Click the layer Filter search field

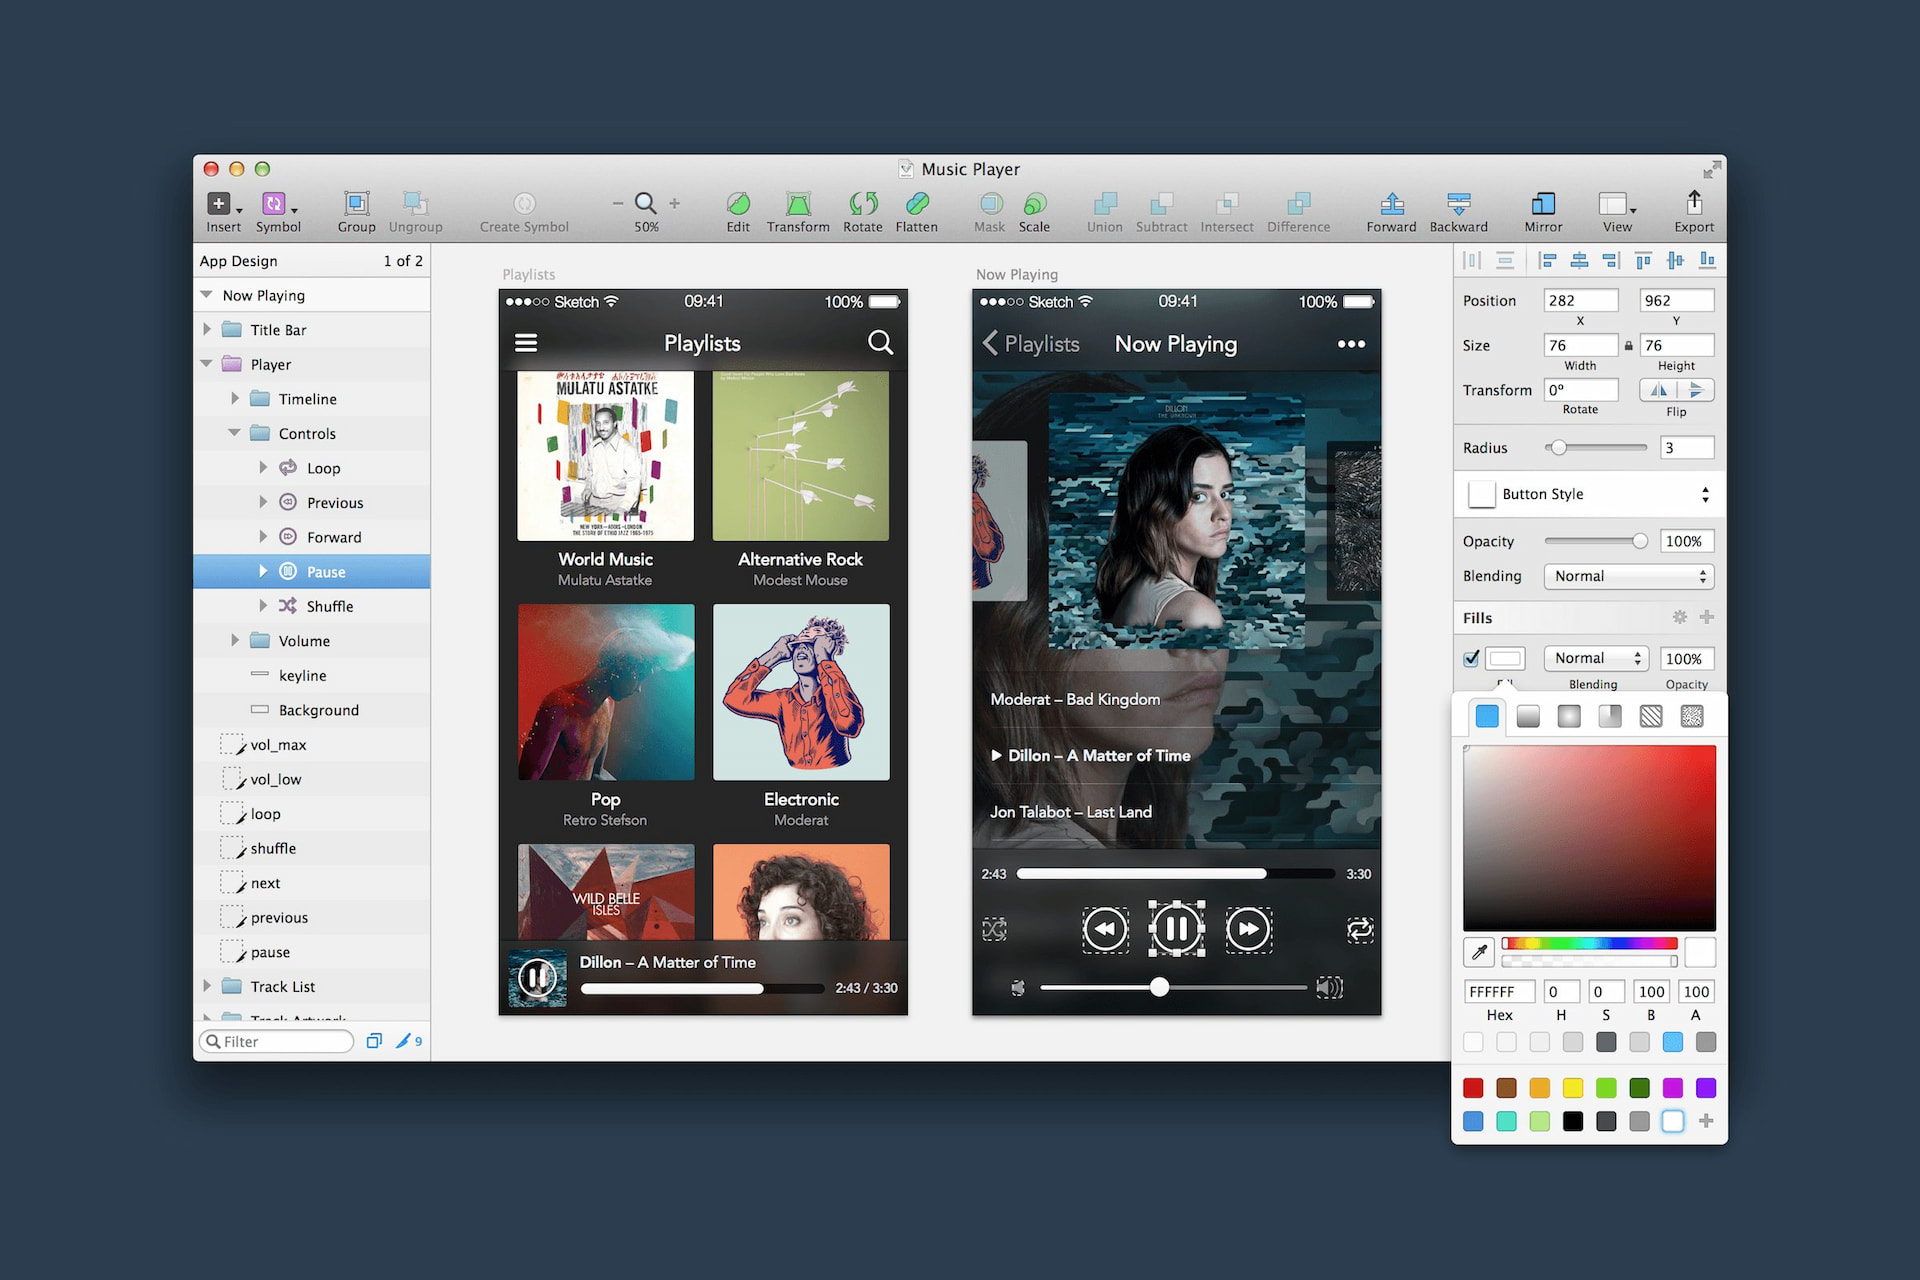coord(277,1041)
